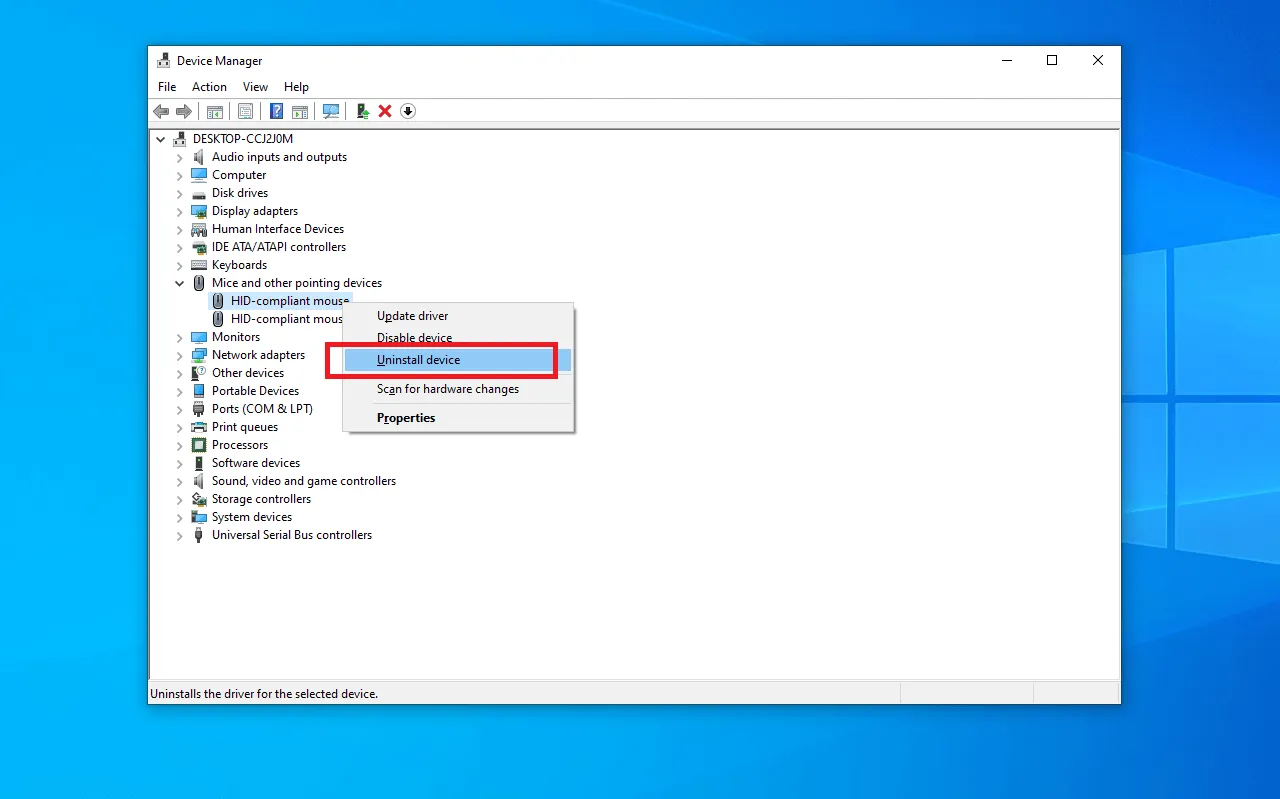Select the highlighted HID-compliant mouse entry
Image resolution: width=1280 pixels, height=799 pixels.
pos(280,301)
